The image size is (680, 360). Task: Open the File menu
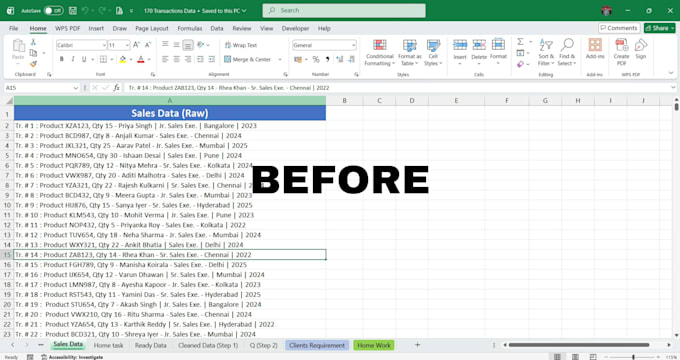[13, 28]
